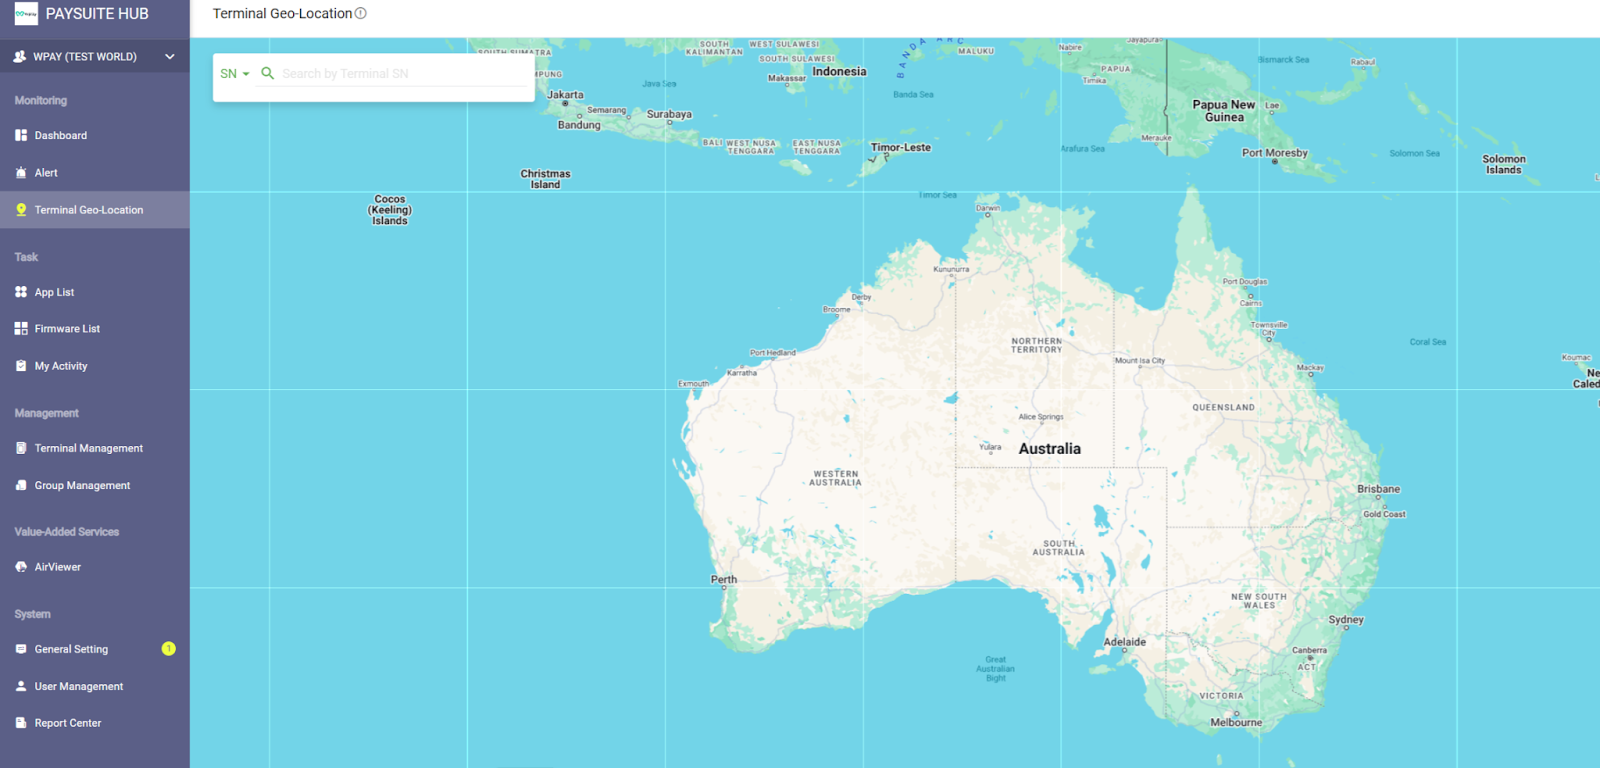This screenshot has width=1600, height=768.
Task: Click the Western Australia state label
Action: 835,478
